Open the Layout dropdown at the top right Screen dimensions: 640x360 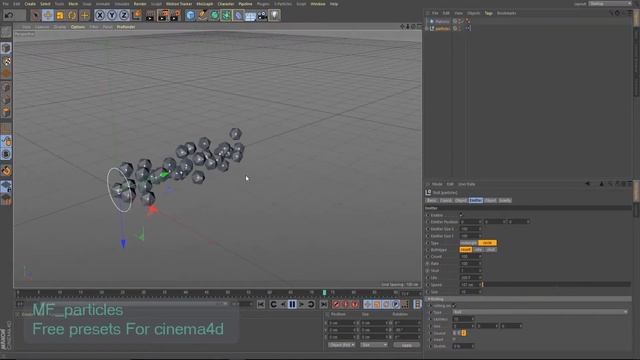click(x=610, y=4)
